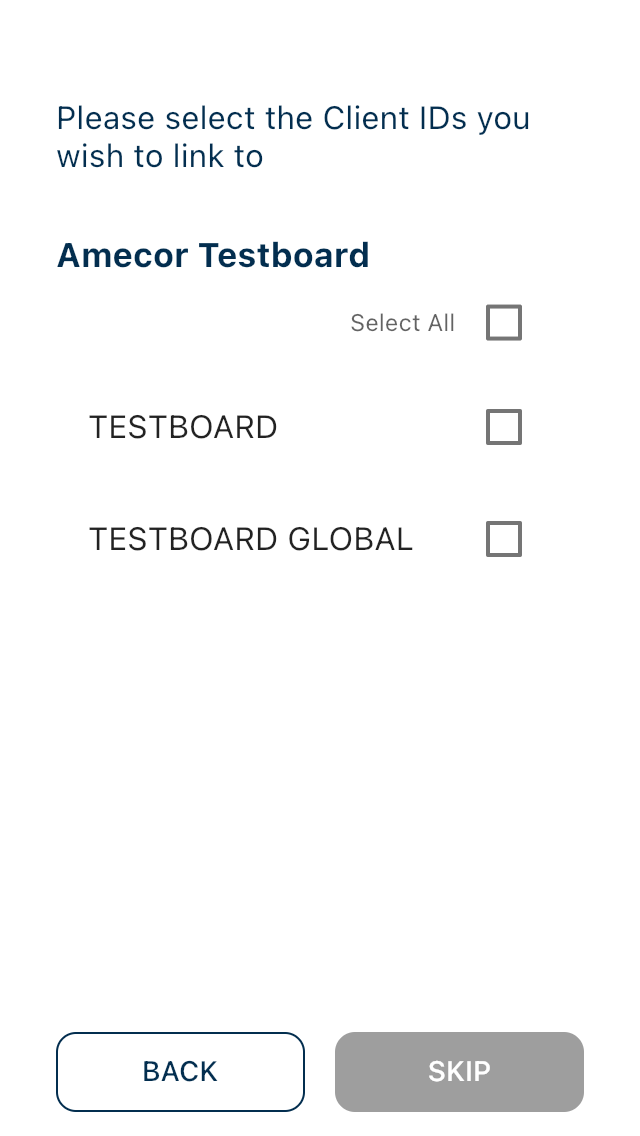
Task: Check the TESTBOARD checkbox
Action: (x=504, y=427)
